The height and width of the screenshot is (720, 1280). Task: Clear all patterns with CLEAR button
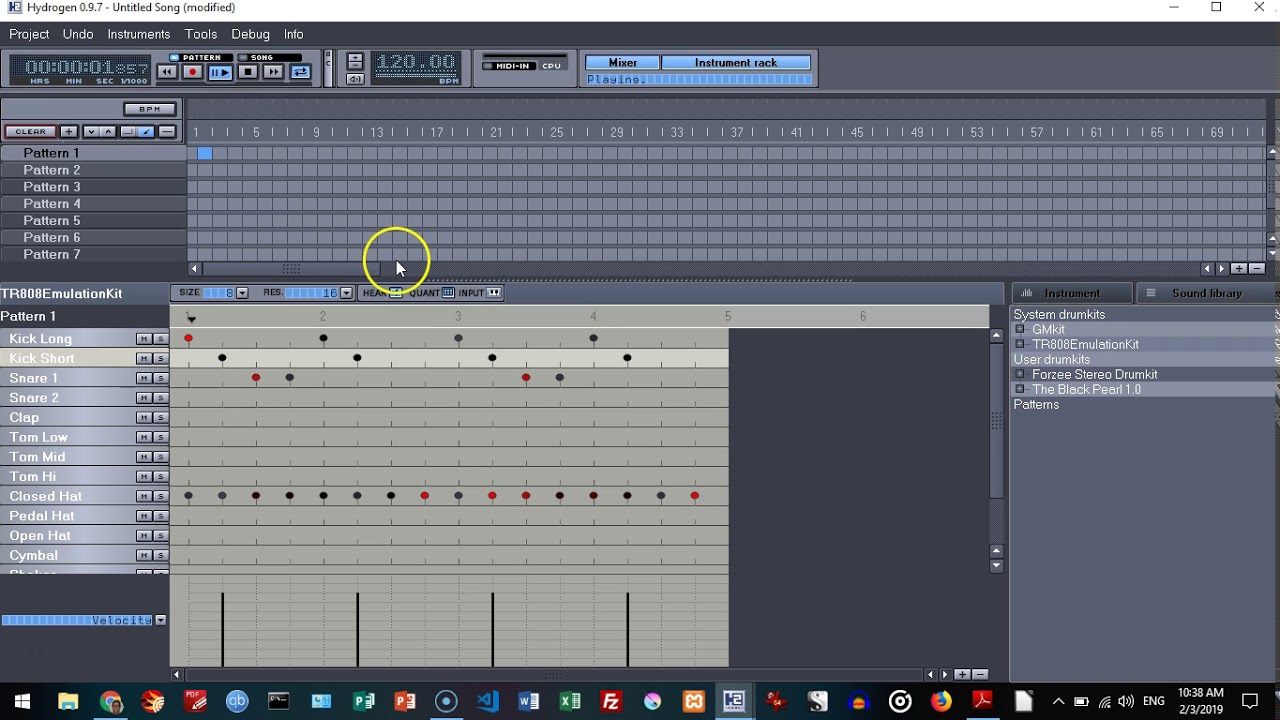(30, 132)
